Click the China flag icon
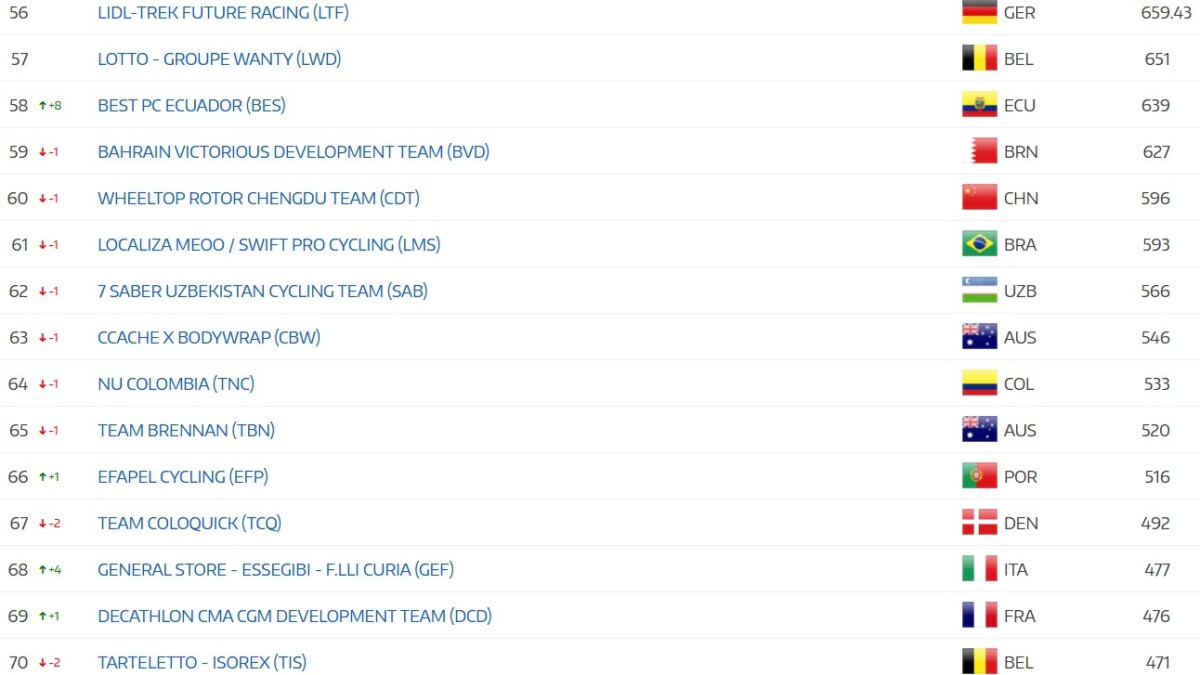The image size is (1200, 675). (980, 198)
